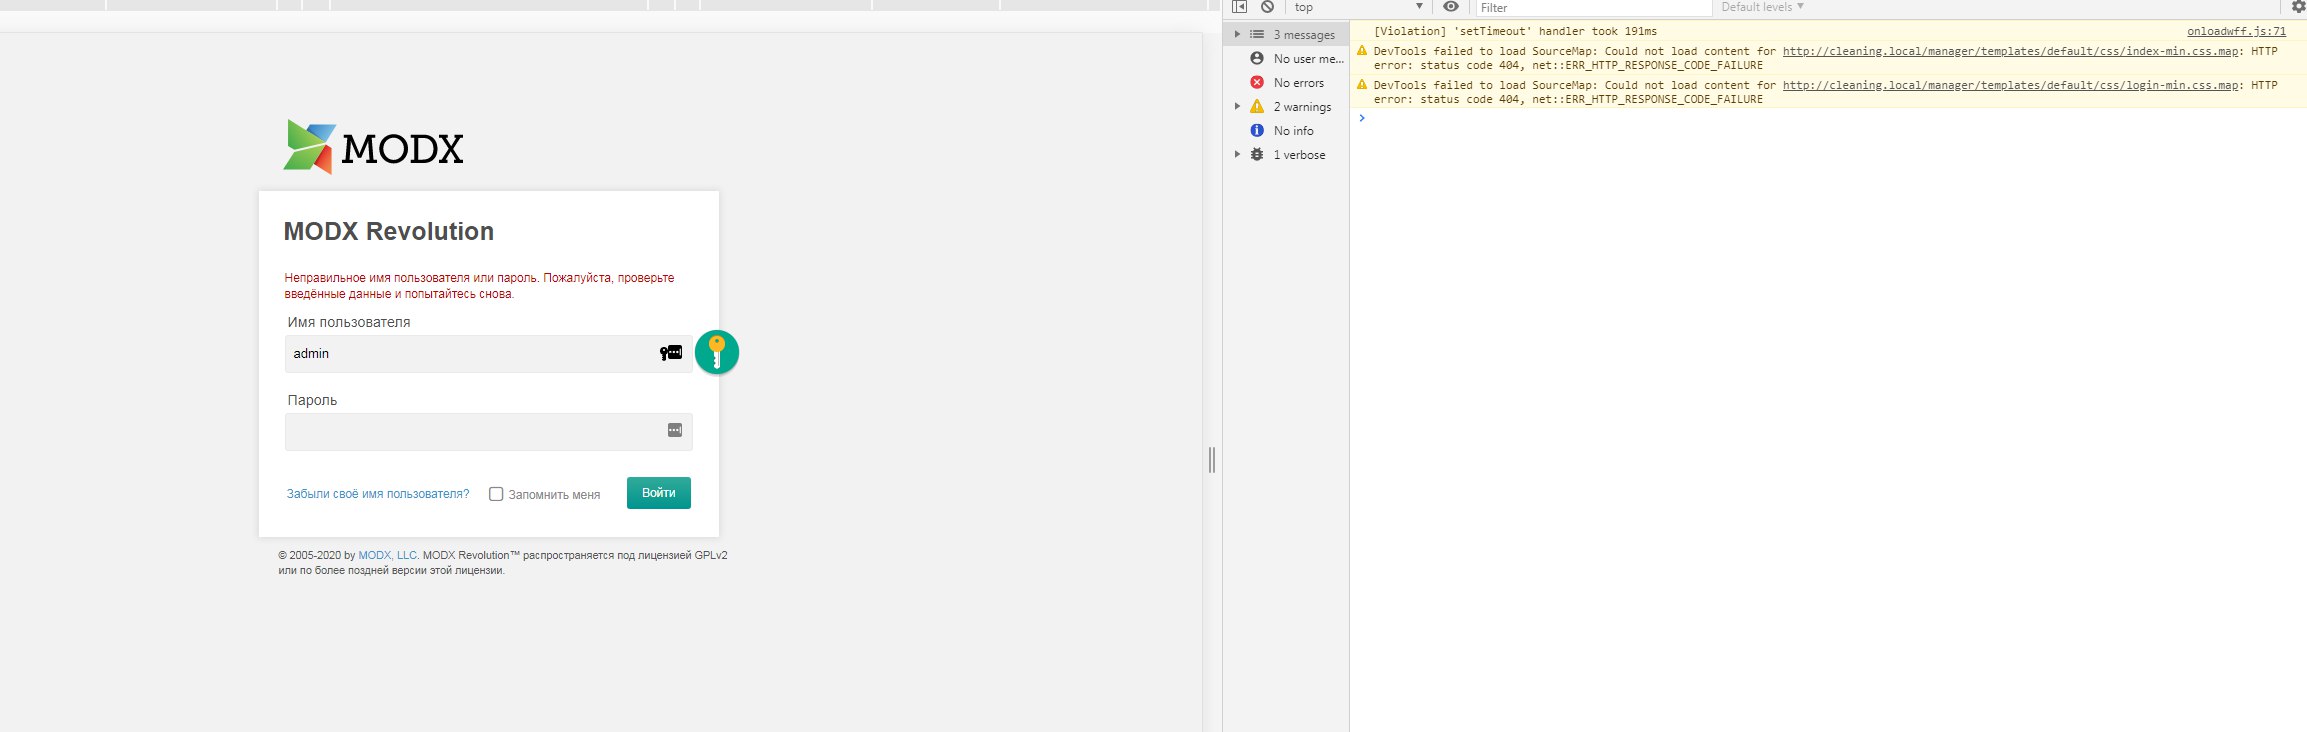Click the console prompt input line
Screen dimensions: 2307x732
click(x=1830, y=118)
